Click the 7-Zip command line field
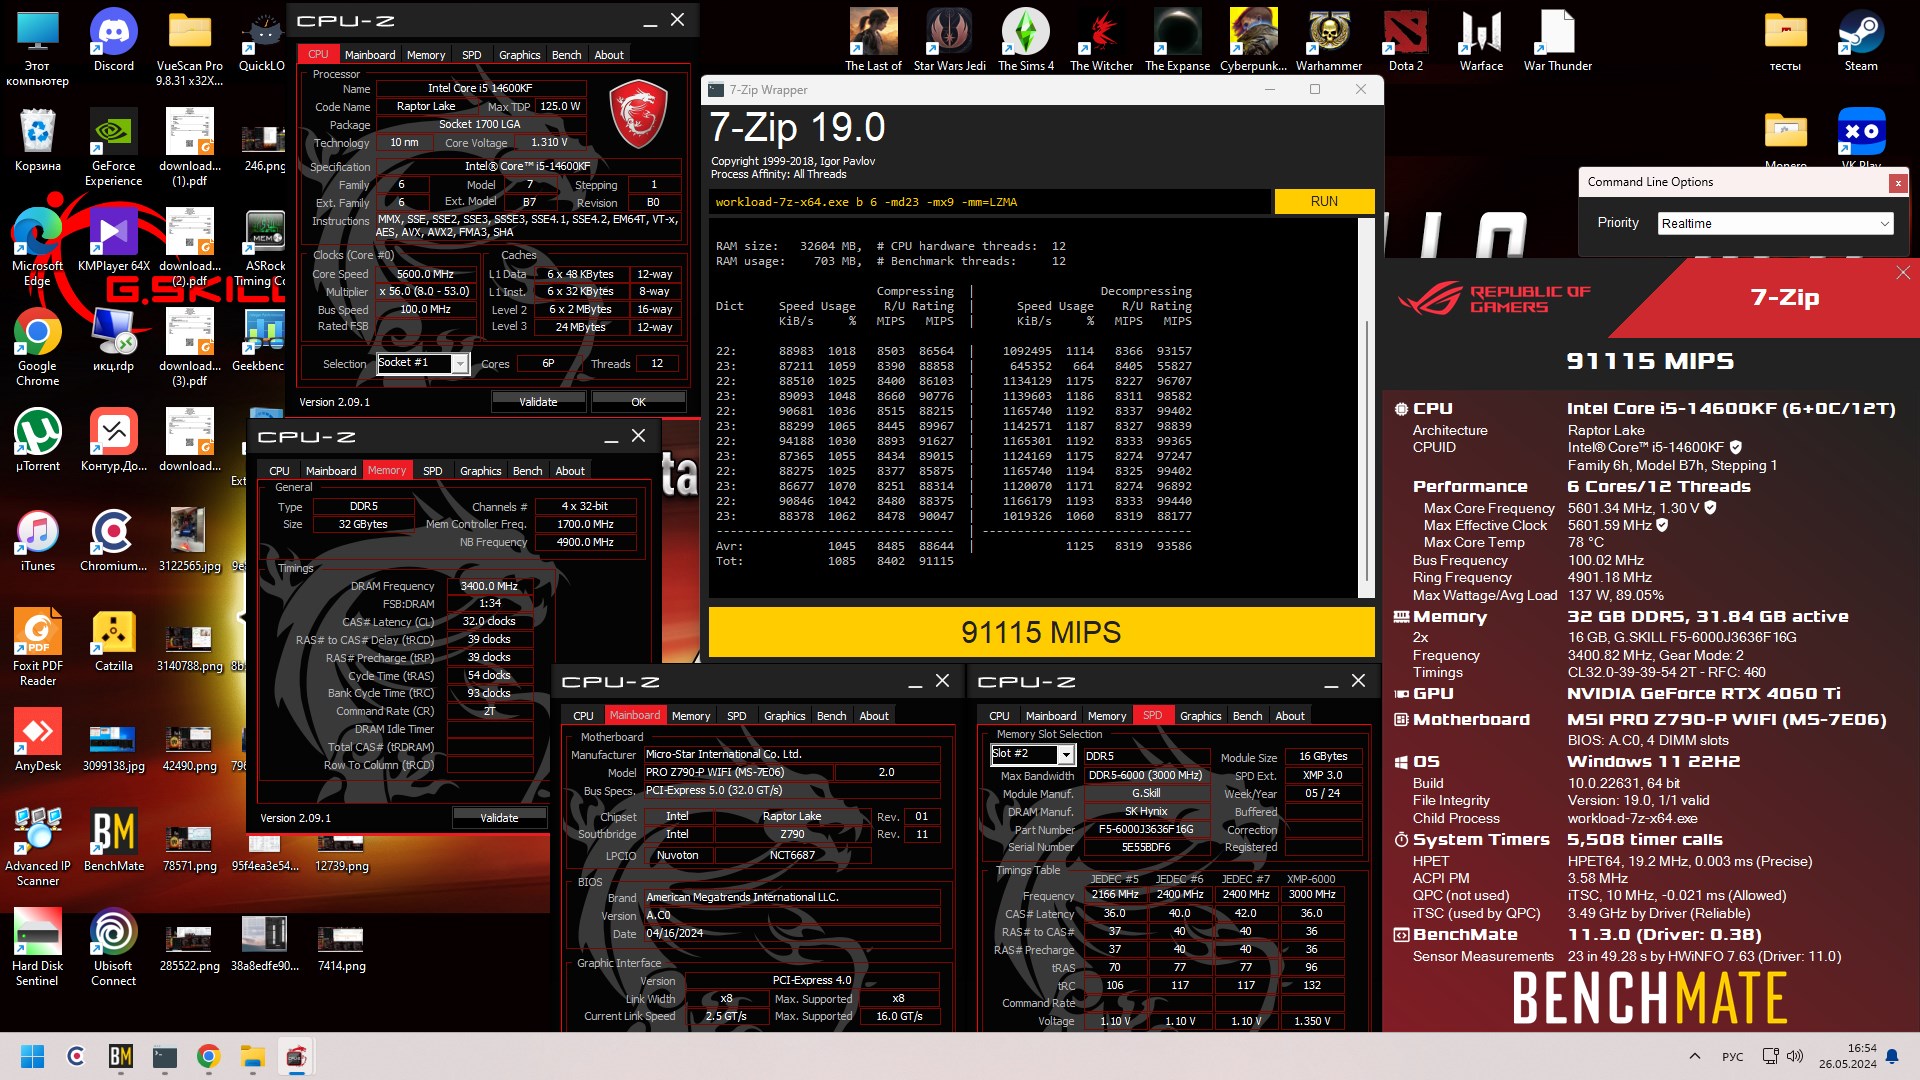The image size is (1920, 1080). click(990, 202)
